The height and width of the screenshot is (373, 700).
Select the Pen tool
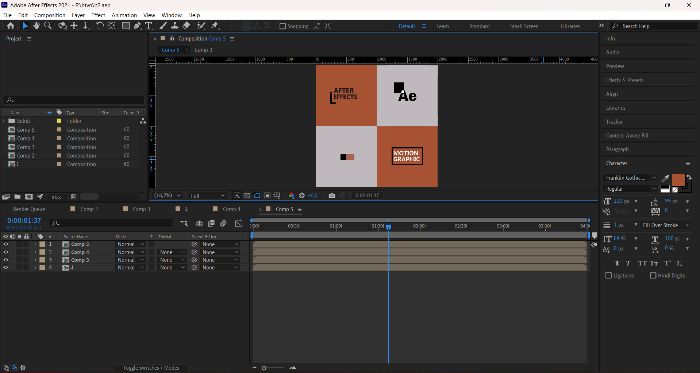pyautogui.click(x=137, y=26)
